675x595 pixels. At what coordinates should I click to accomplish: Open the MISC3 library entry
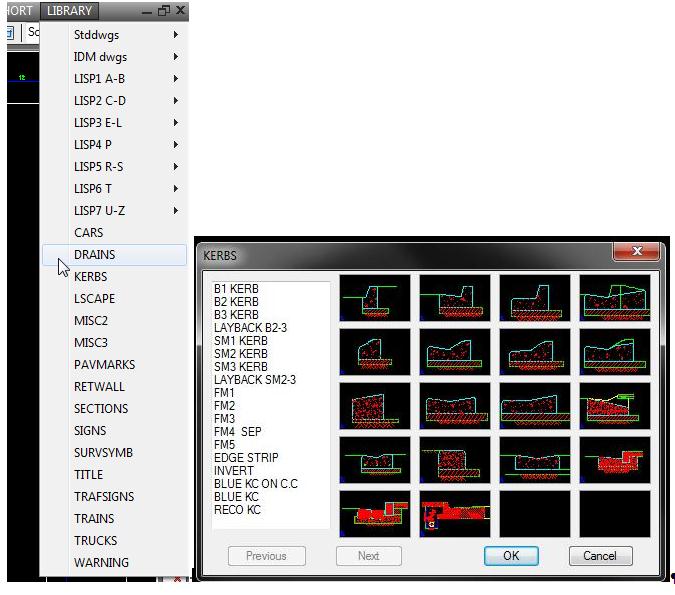pyautogui.click(x=115, y=342)
